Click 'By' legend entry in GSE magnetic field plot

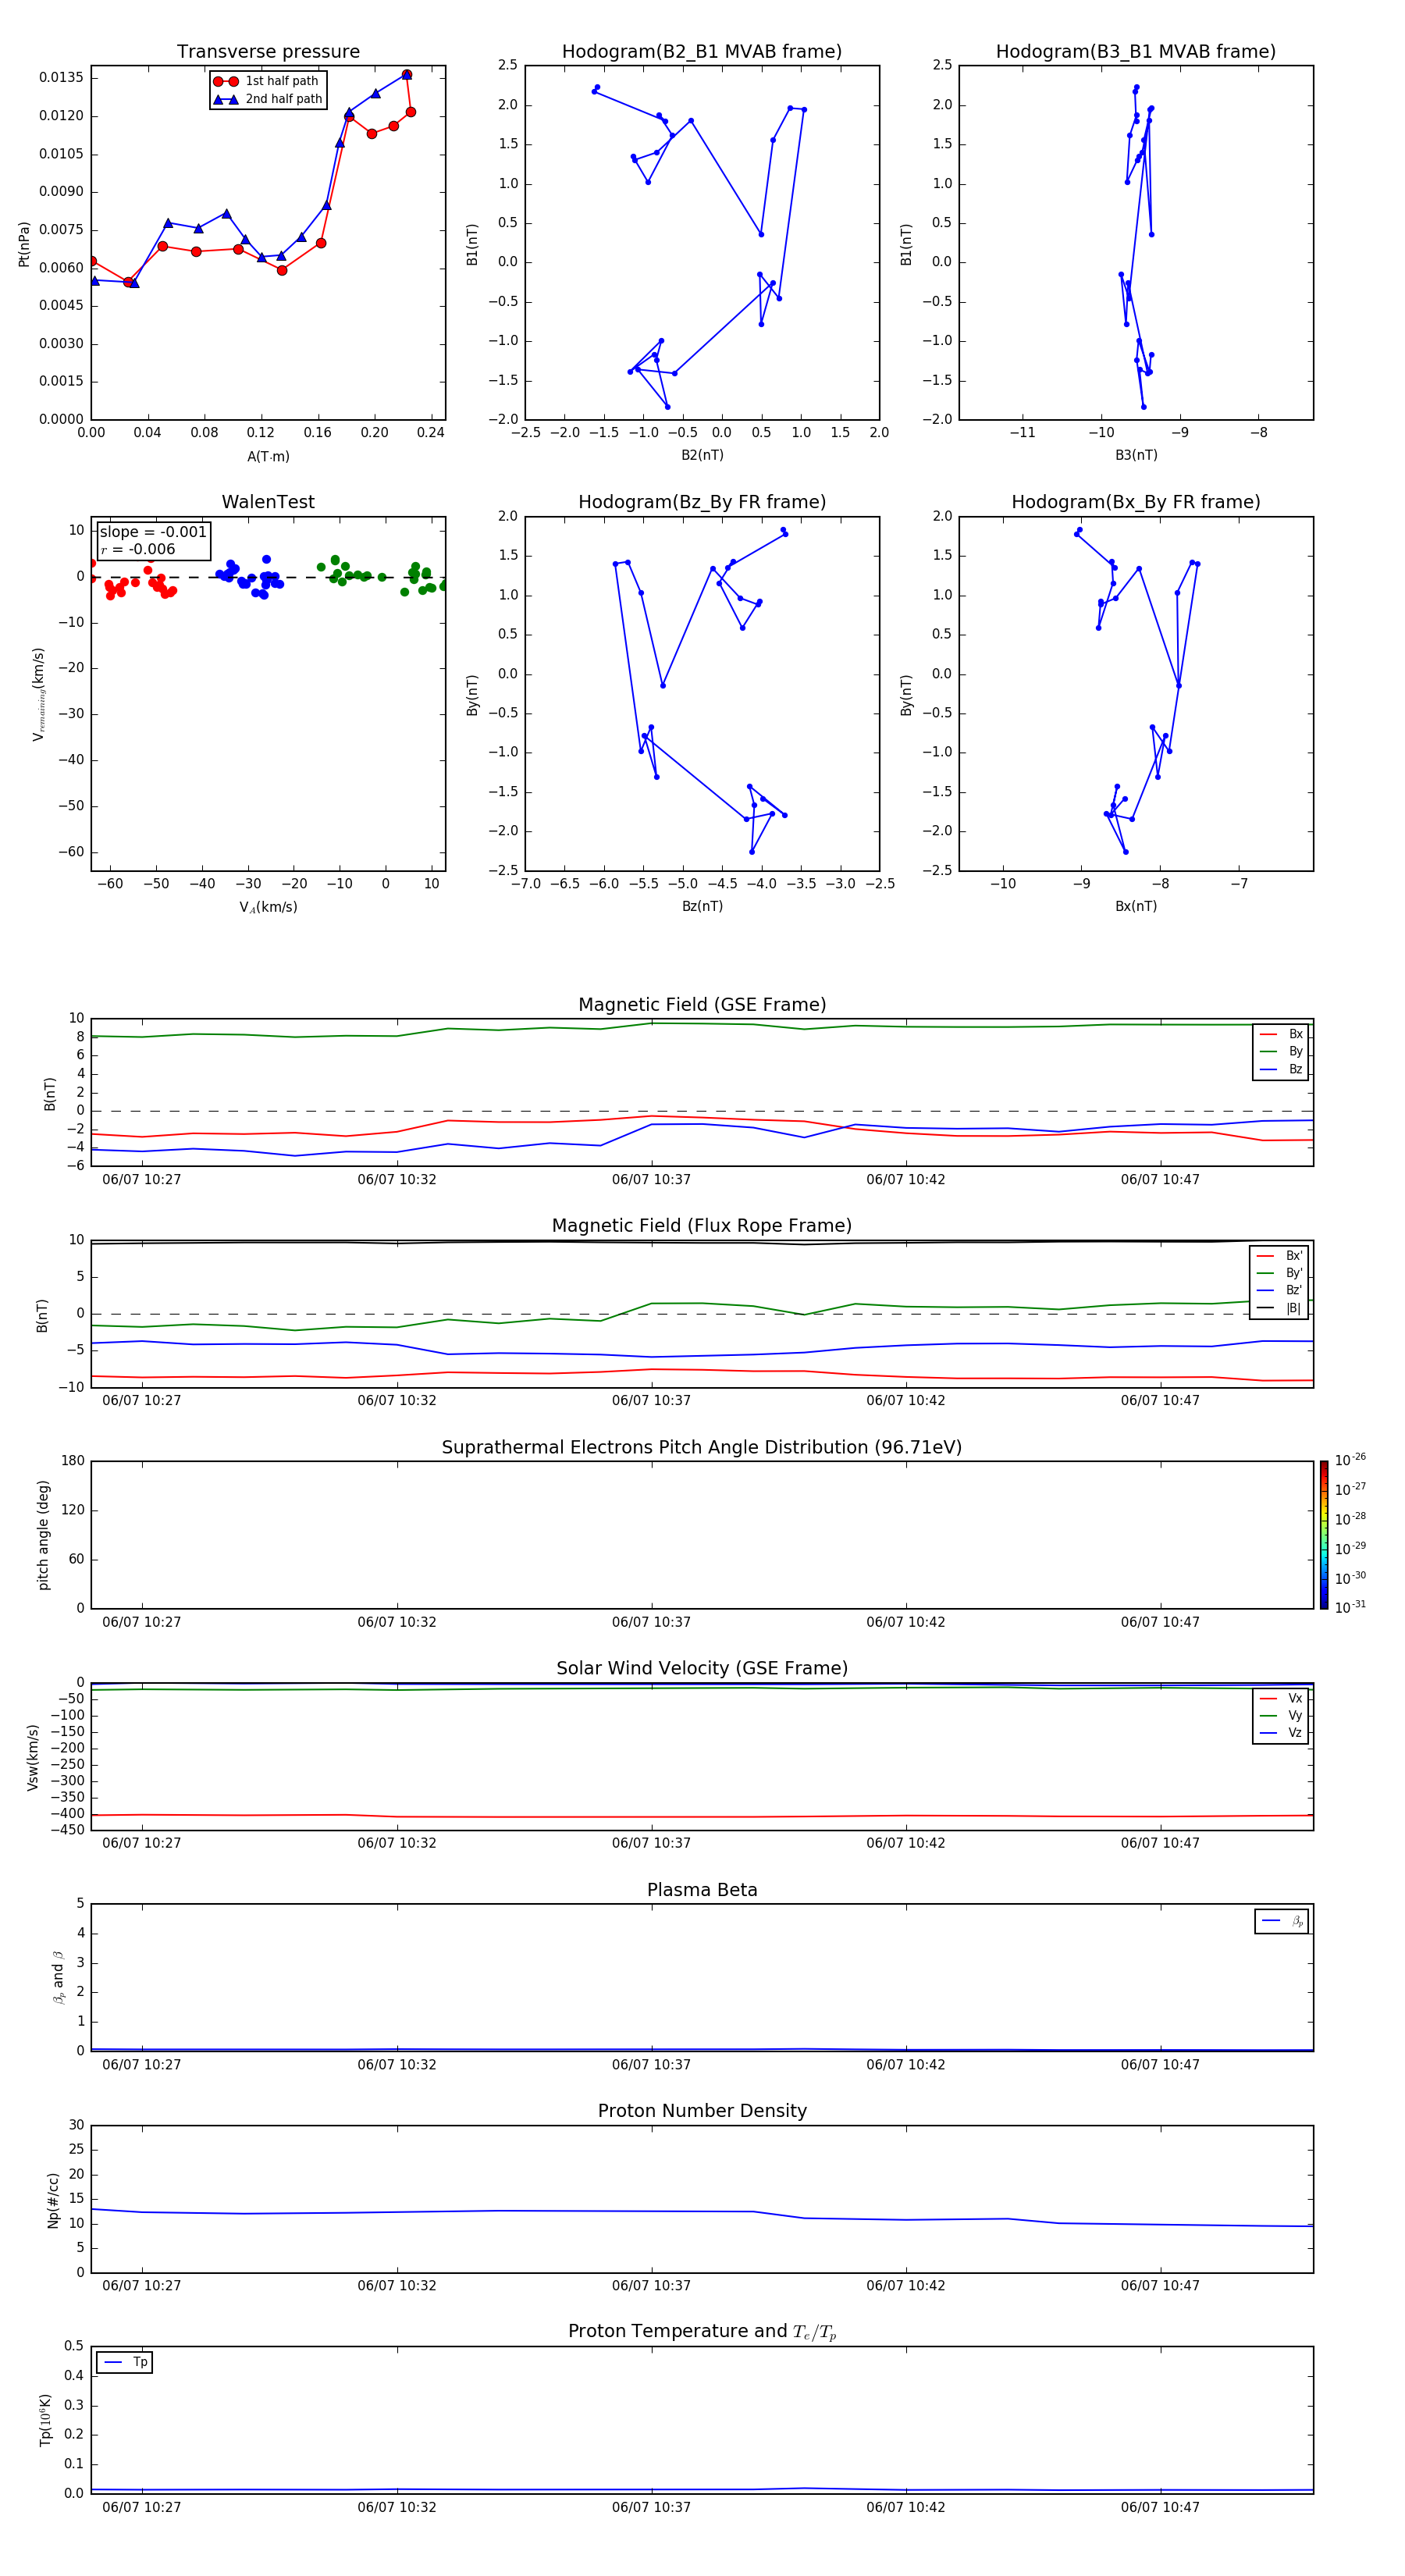click(1281, 1052)
